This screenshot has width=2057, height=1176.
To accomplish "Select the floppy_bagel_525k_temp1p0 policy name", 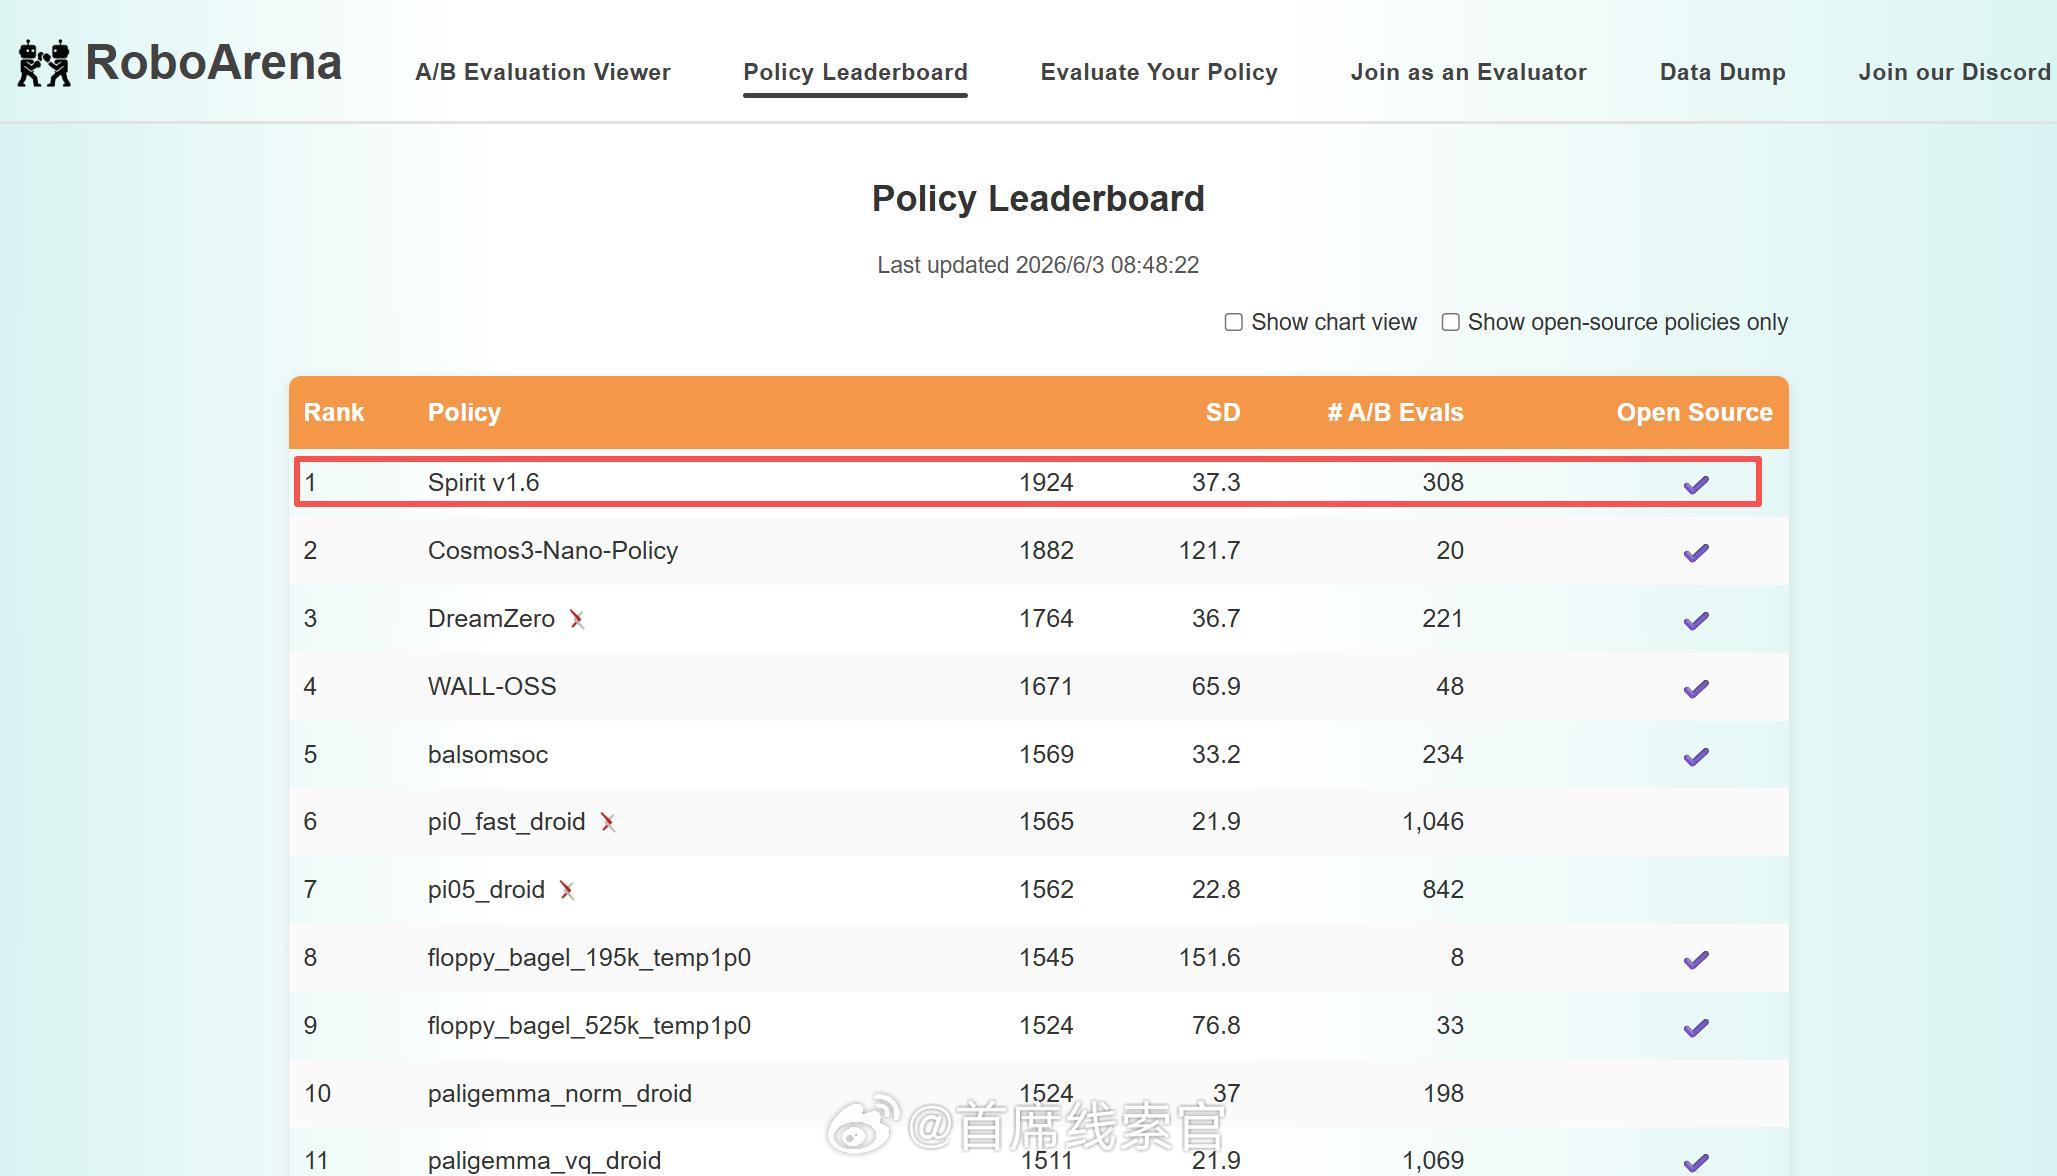I will pos(589,1025).
